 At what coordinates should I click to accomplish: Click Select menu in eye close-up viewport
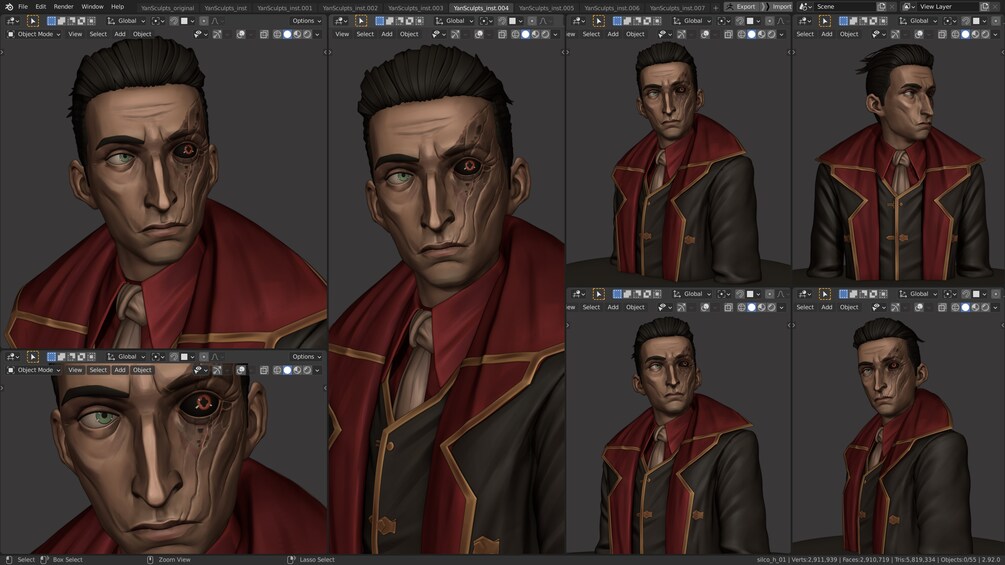(x=98, y=370)
